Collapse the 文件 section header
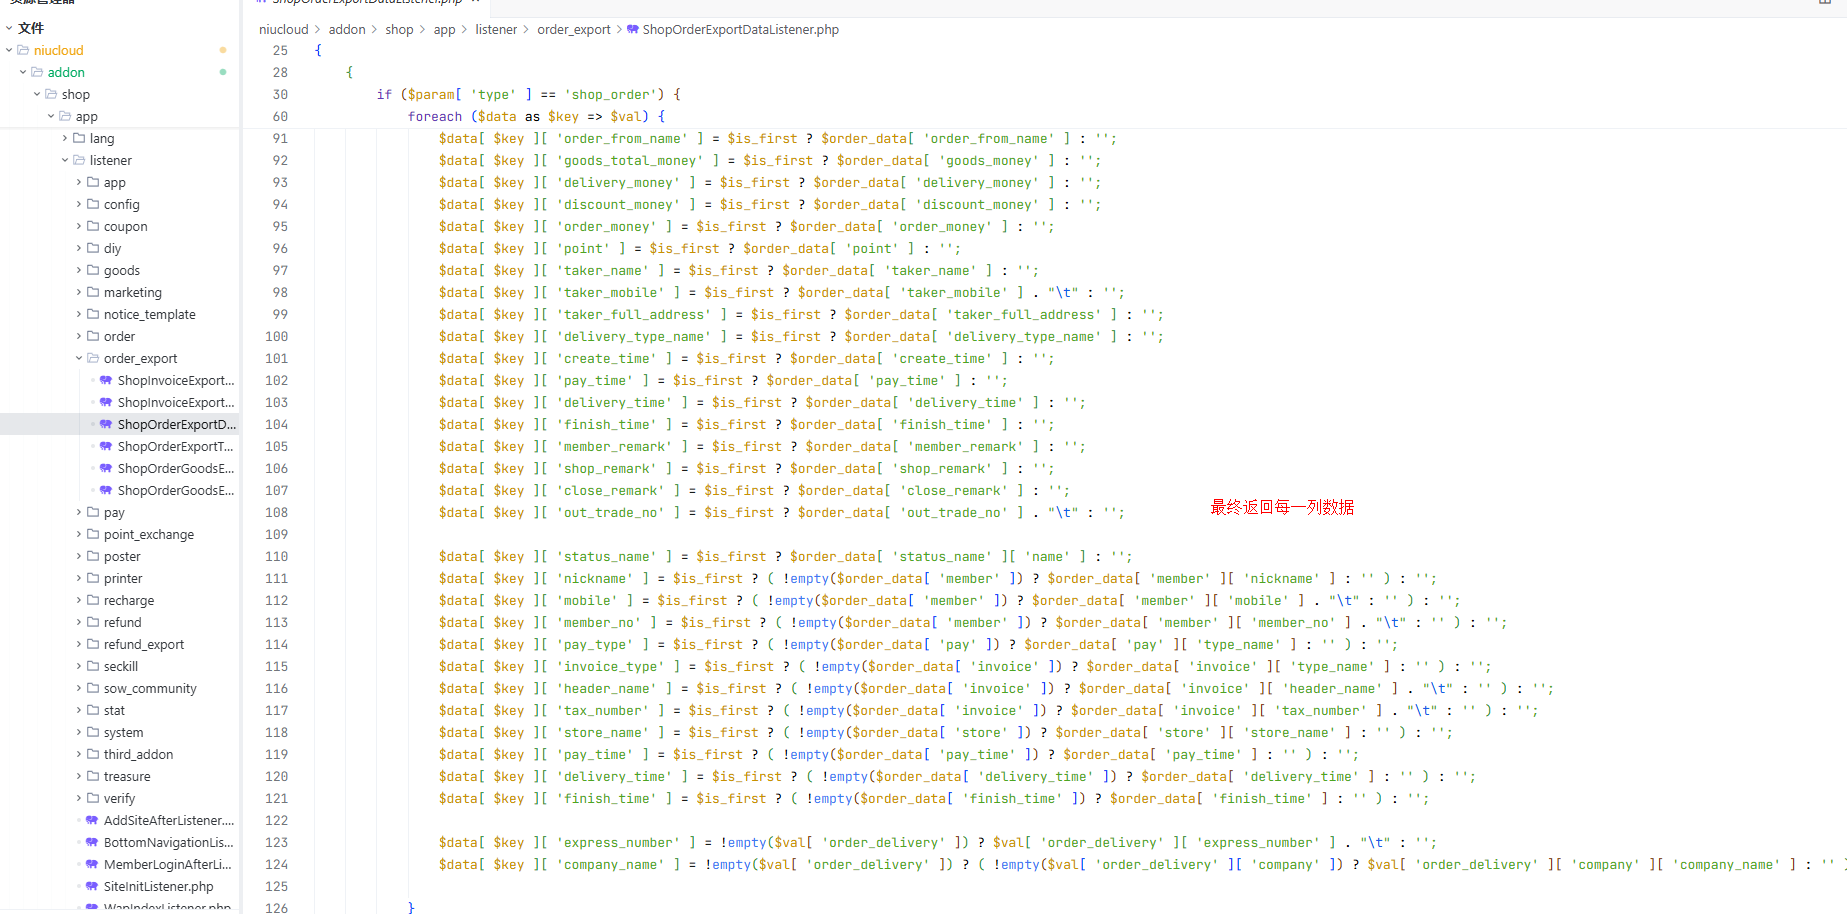The width and height of the screenshot is (1847, 914). point(9,28)
